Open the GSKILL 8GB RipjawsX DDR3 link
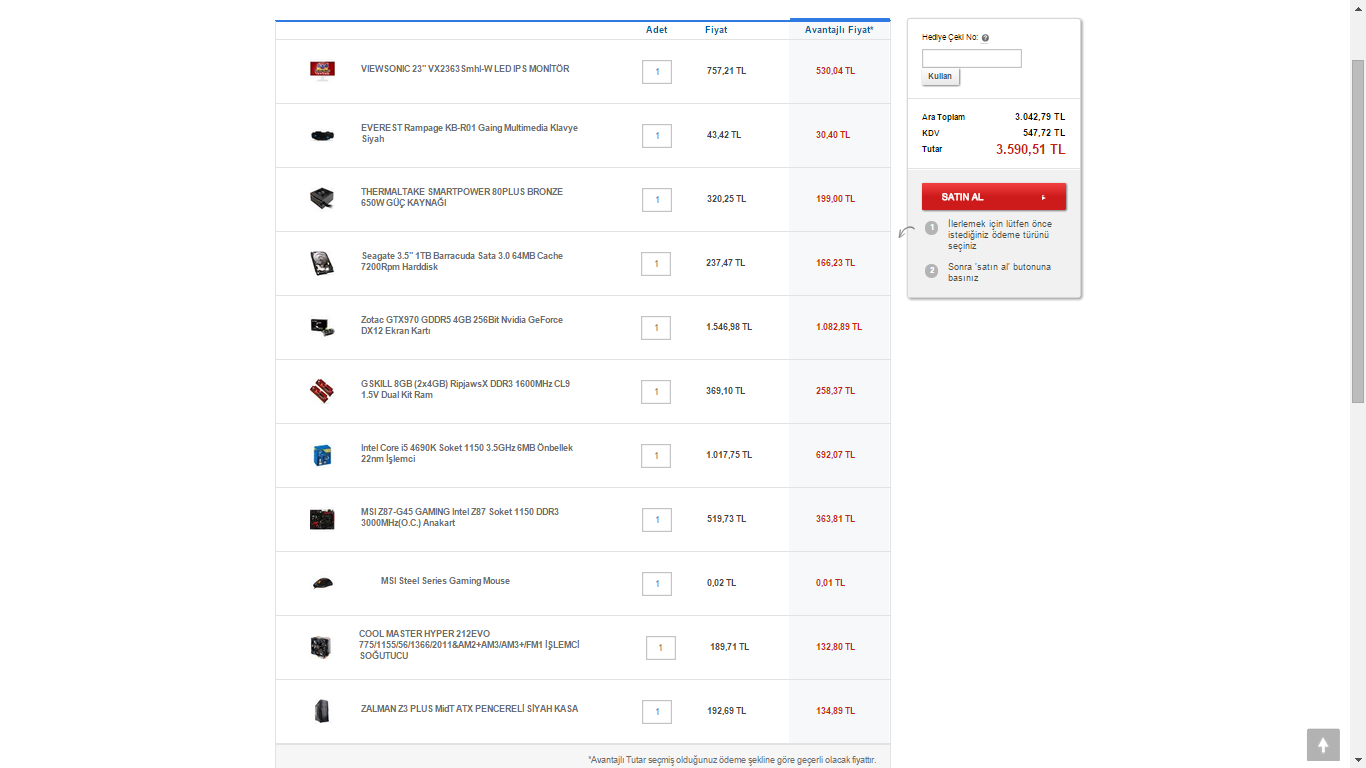The image size is (1366, 768). click(465, 389)
